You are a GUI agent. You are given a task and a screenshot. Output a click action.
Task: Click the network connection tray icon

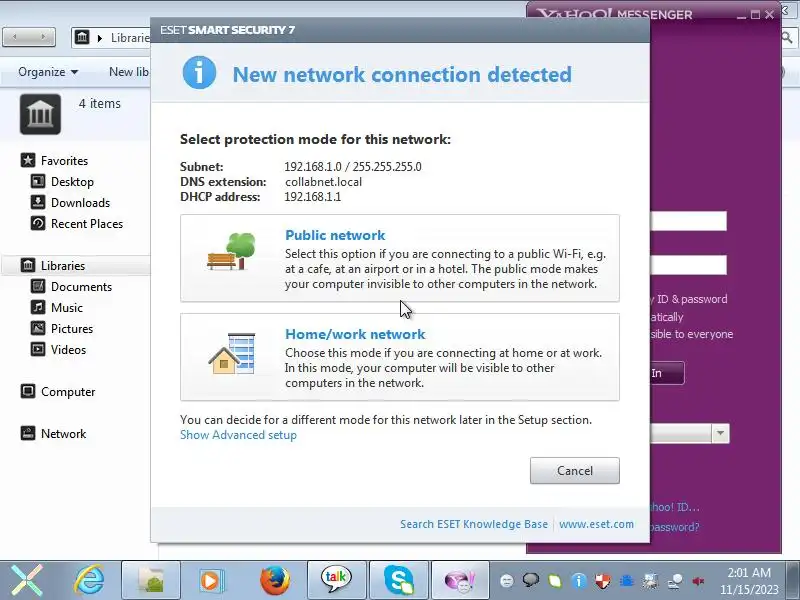(x=675, y=581)
